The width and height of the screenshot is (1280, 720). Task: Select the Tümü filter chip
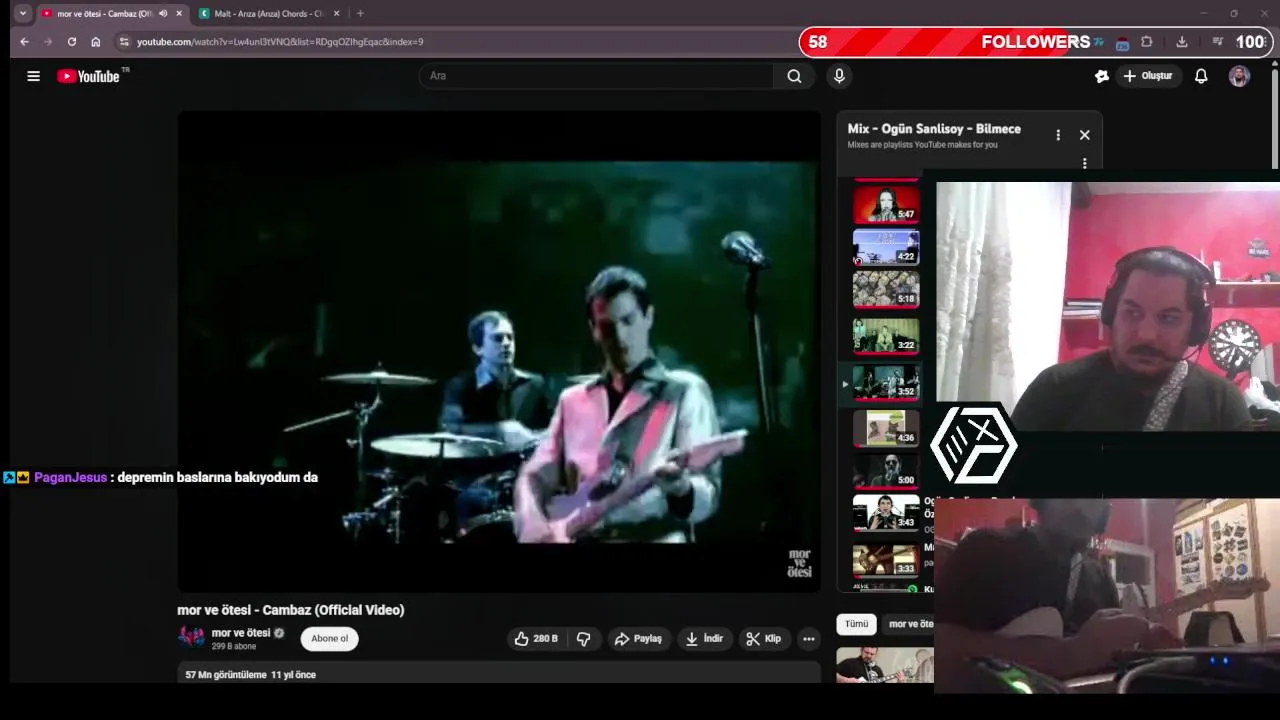(857, 624)
